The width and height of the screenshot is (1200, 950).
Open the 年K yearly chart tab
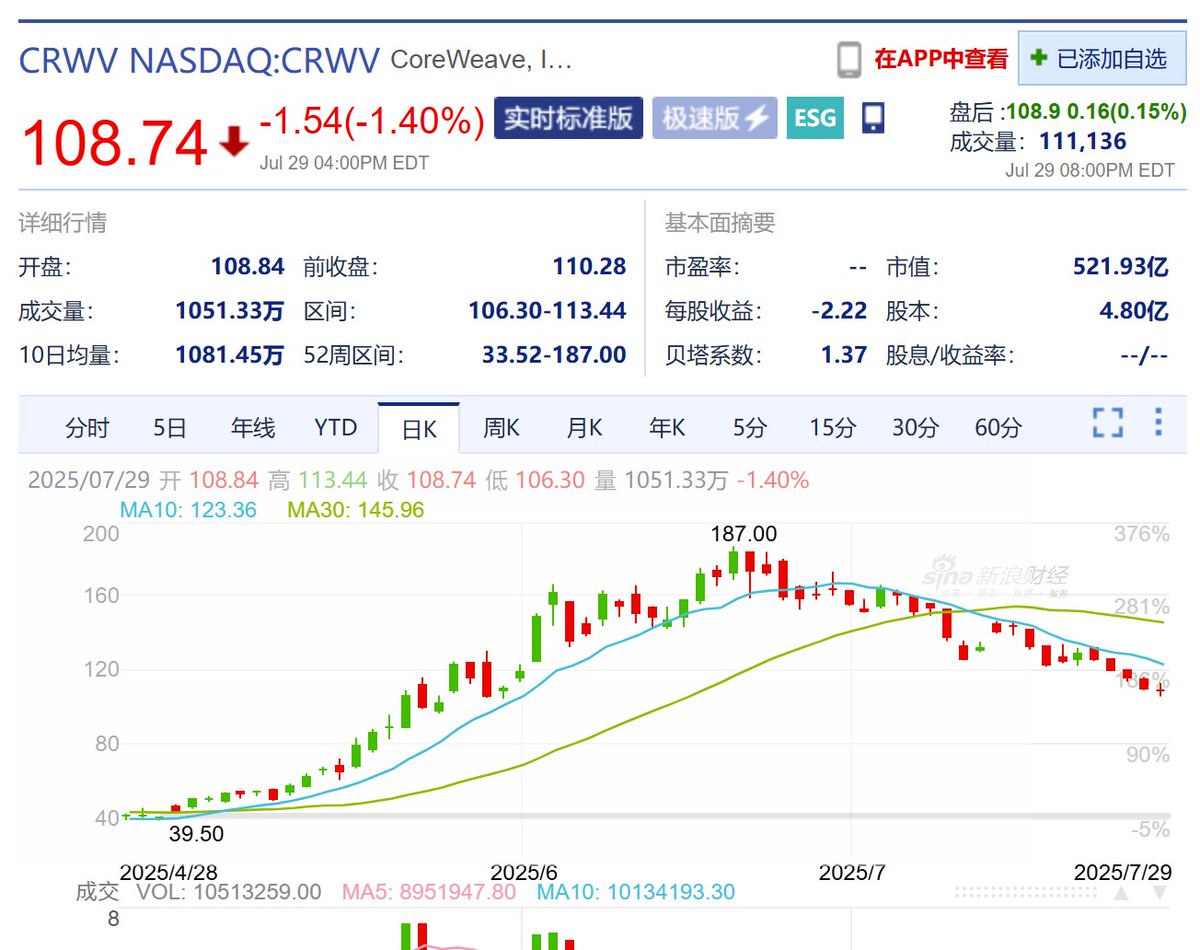[x=667, y=428]
